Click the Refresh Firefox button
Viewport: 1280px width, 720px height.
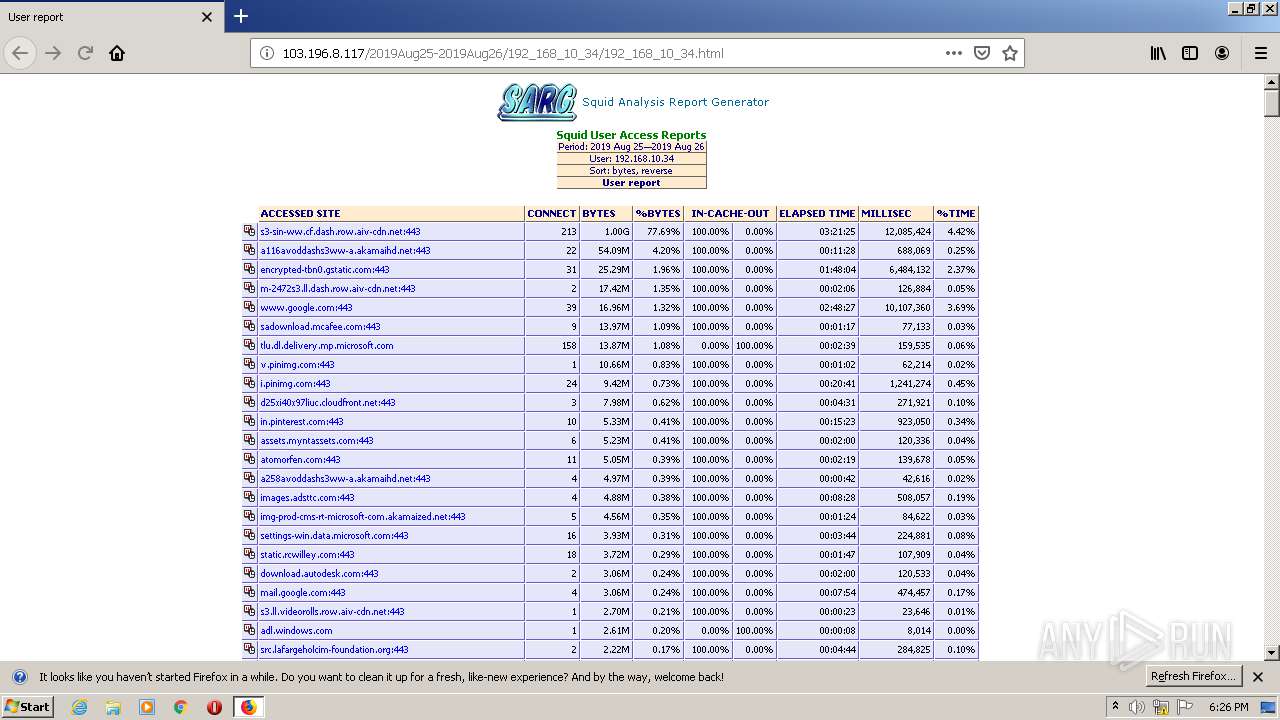(1193, 676)
